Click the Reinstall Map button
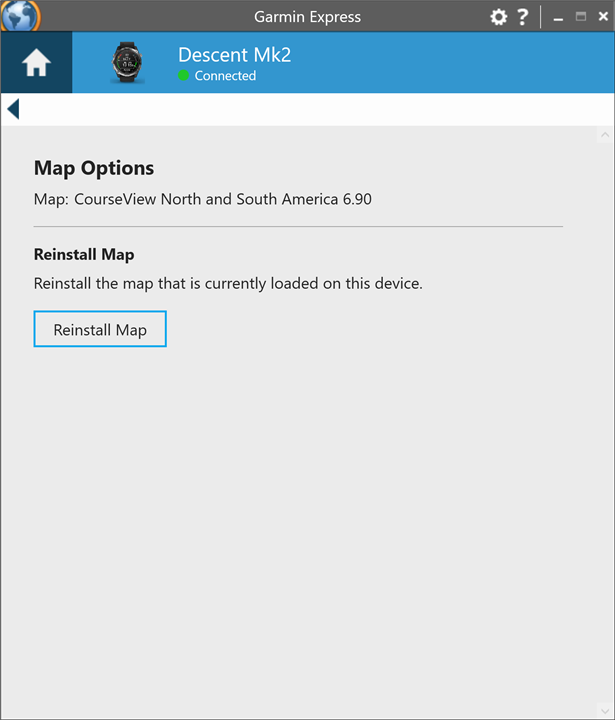Screen dimensions: 615x720 pos(100,329)
